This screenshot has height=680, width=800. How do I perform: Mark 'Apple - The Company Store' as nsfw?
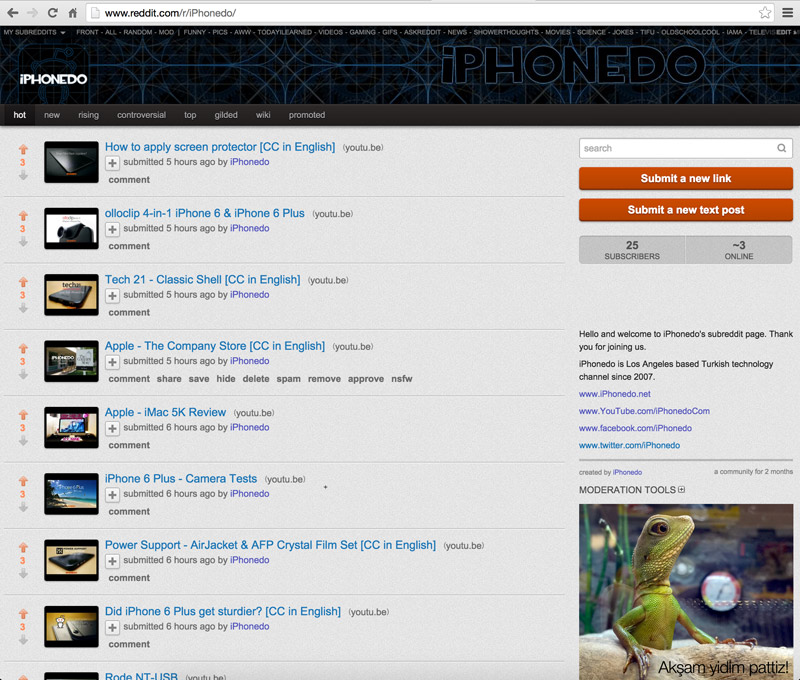402,379
